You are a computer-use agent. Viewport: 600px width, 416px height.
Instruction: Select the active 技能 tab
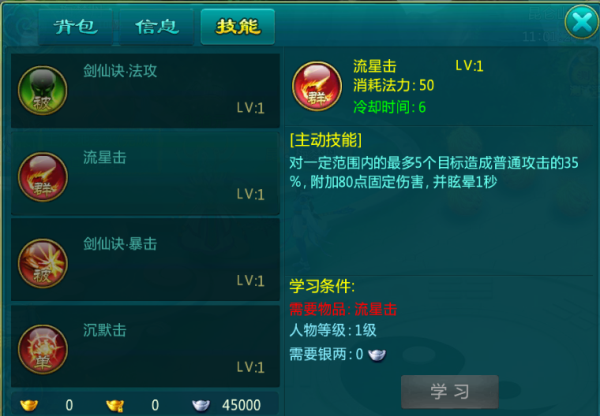[x=238, y=27]
